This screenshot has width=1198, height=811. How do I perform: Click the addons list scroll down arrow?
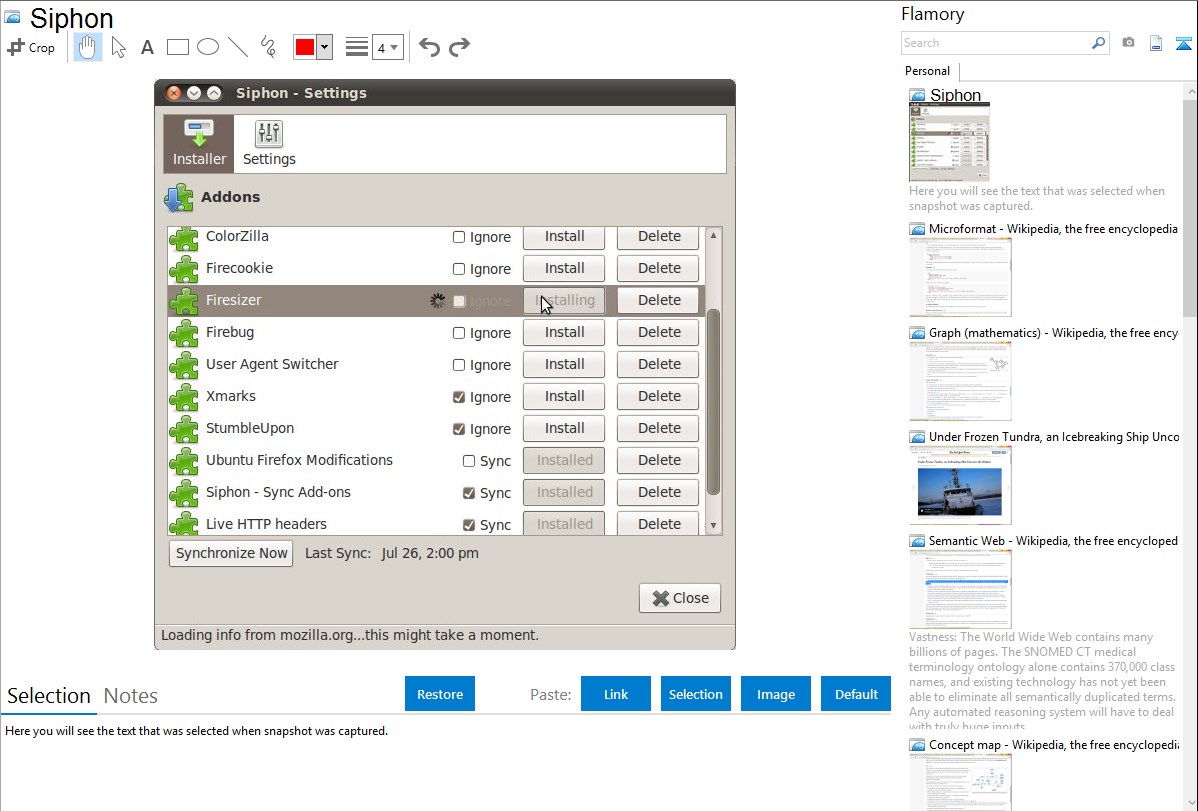[714, 525]
